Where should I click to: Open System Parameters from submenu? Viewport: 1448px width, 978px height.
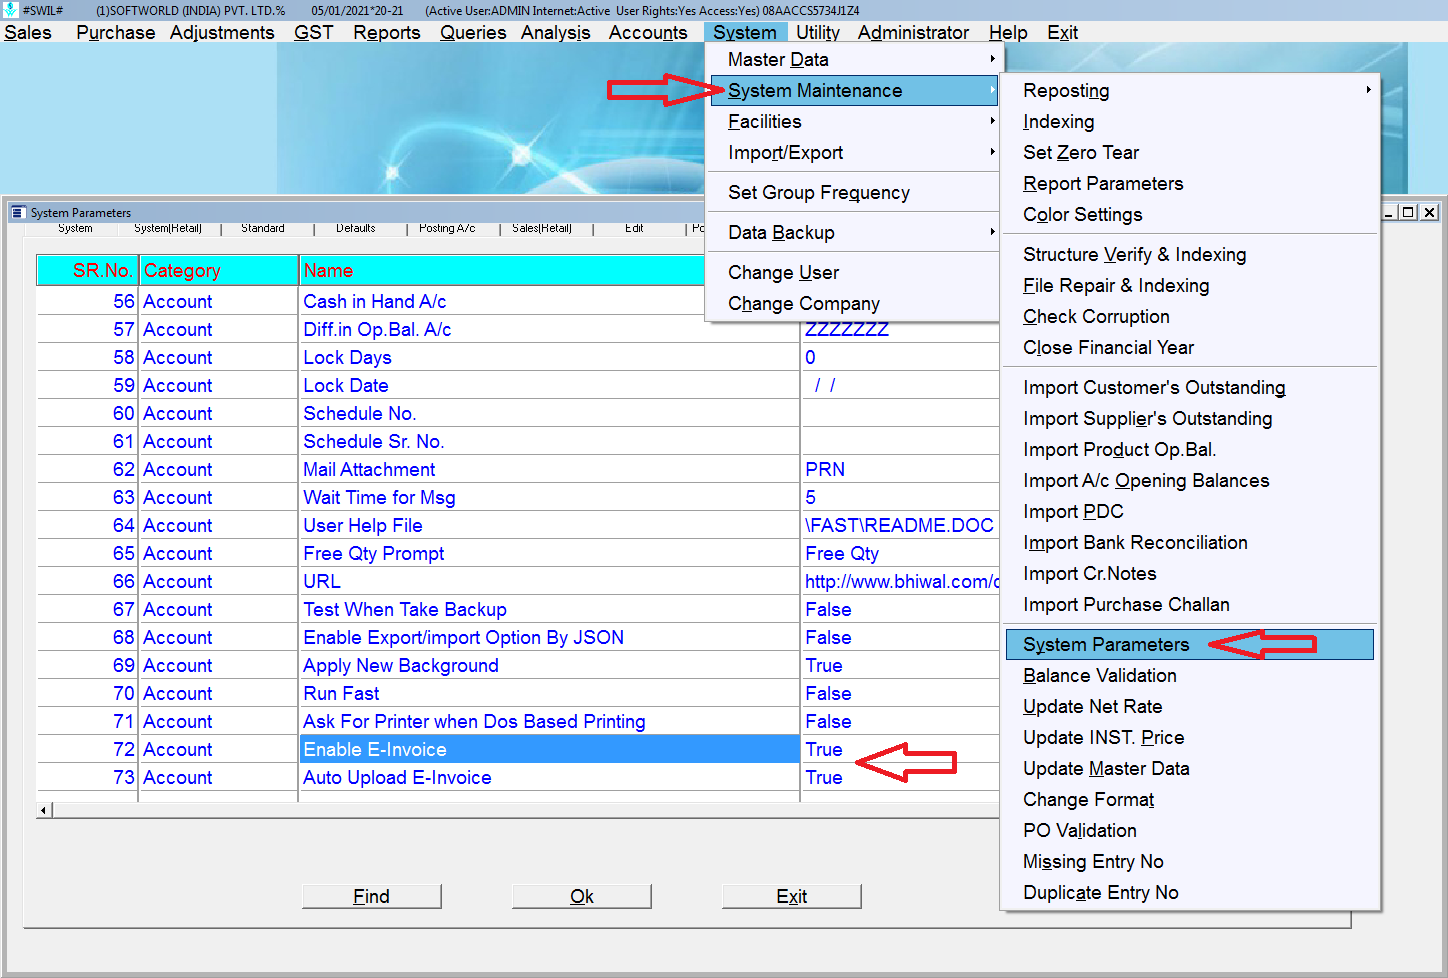pos(1190,644)
